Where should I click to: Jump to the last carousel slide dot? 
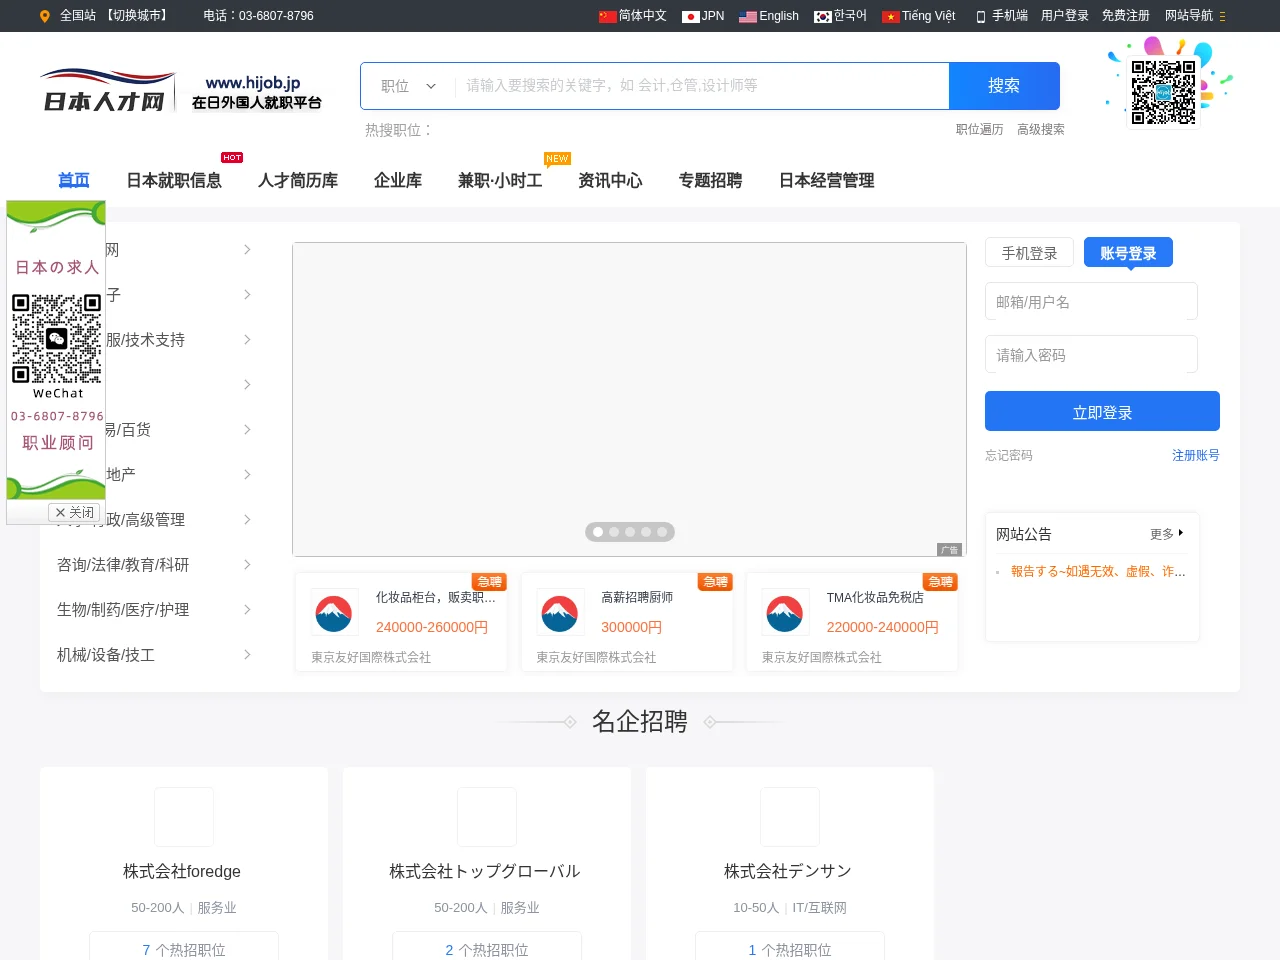(x=662, y=532)
